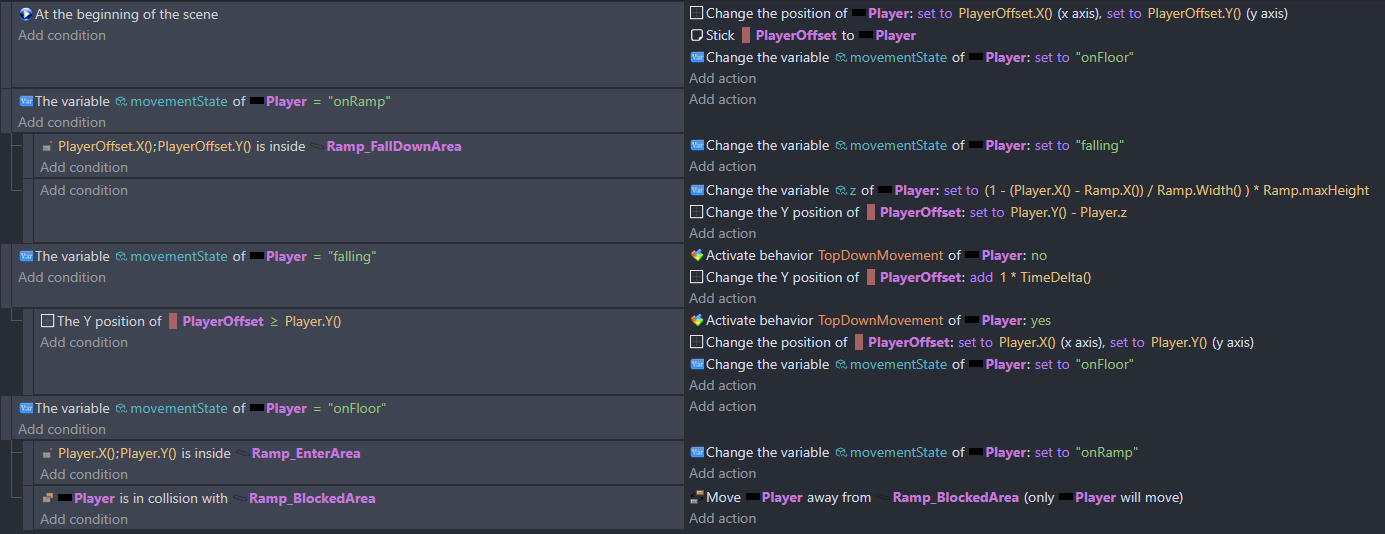Click the TopDownMovement behavior icon set to "yes"
The image size is (1385, 534).
[697, 320]
